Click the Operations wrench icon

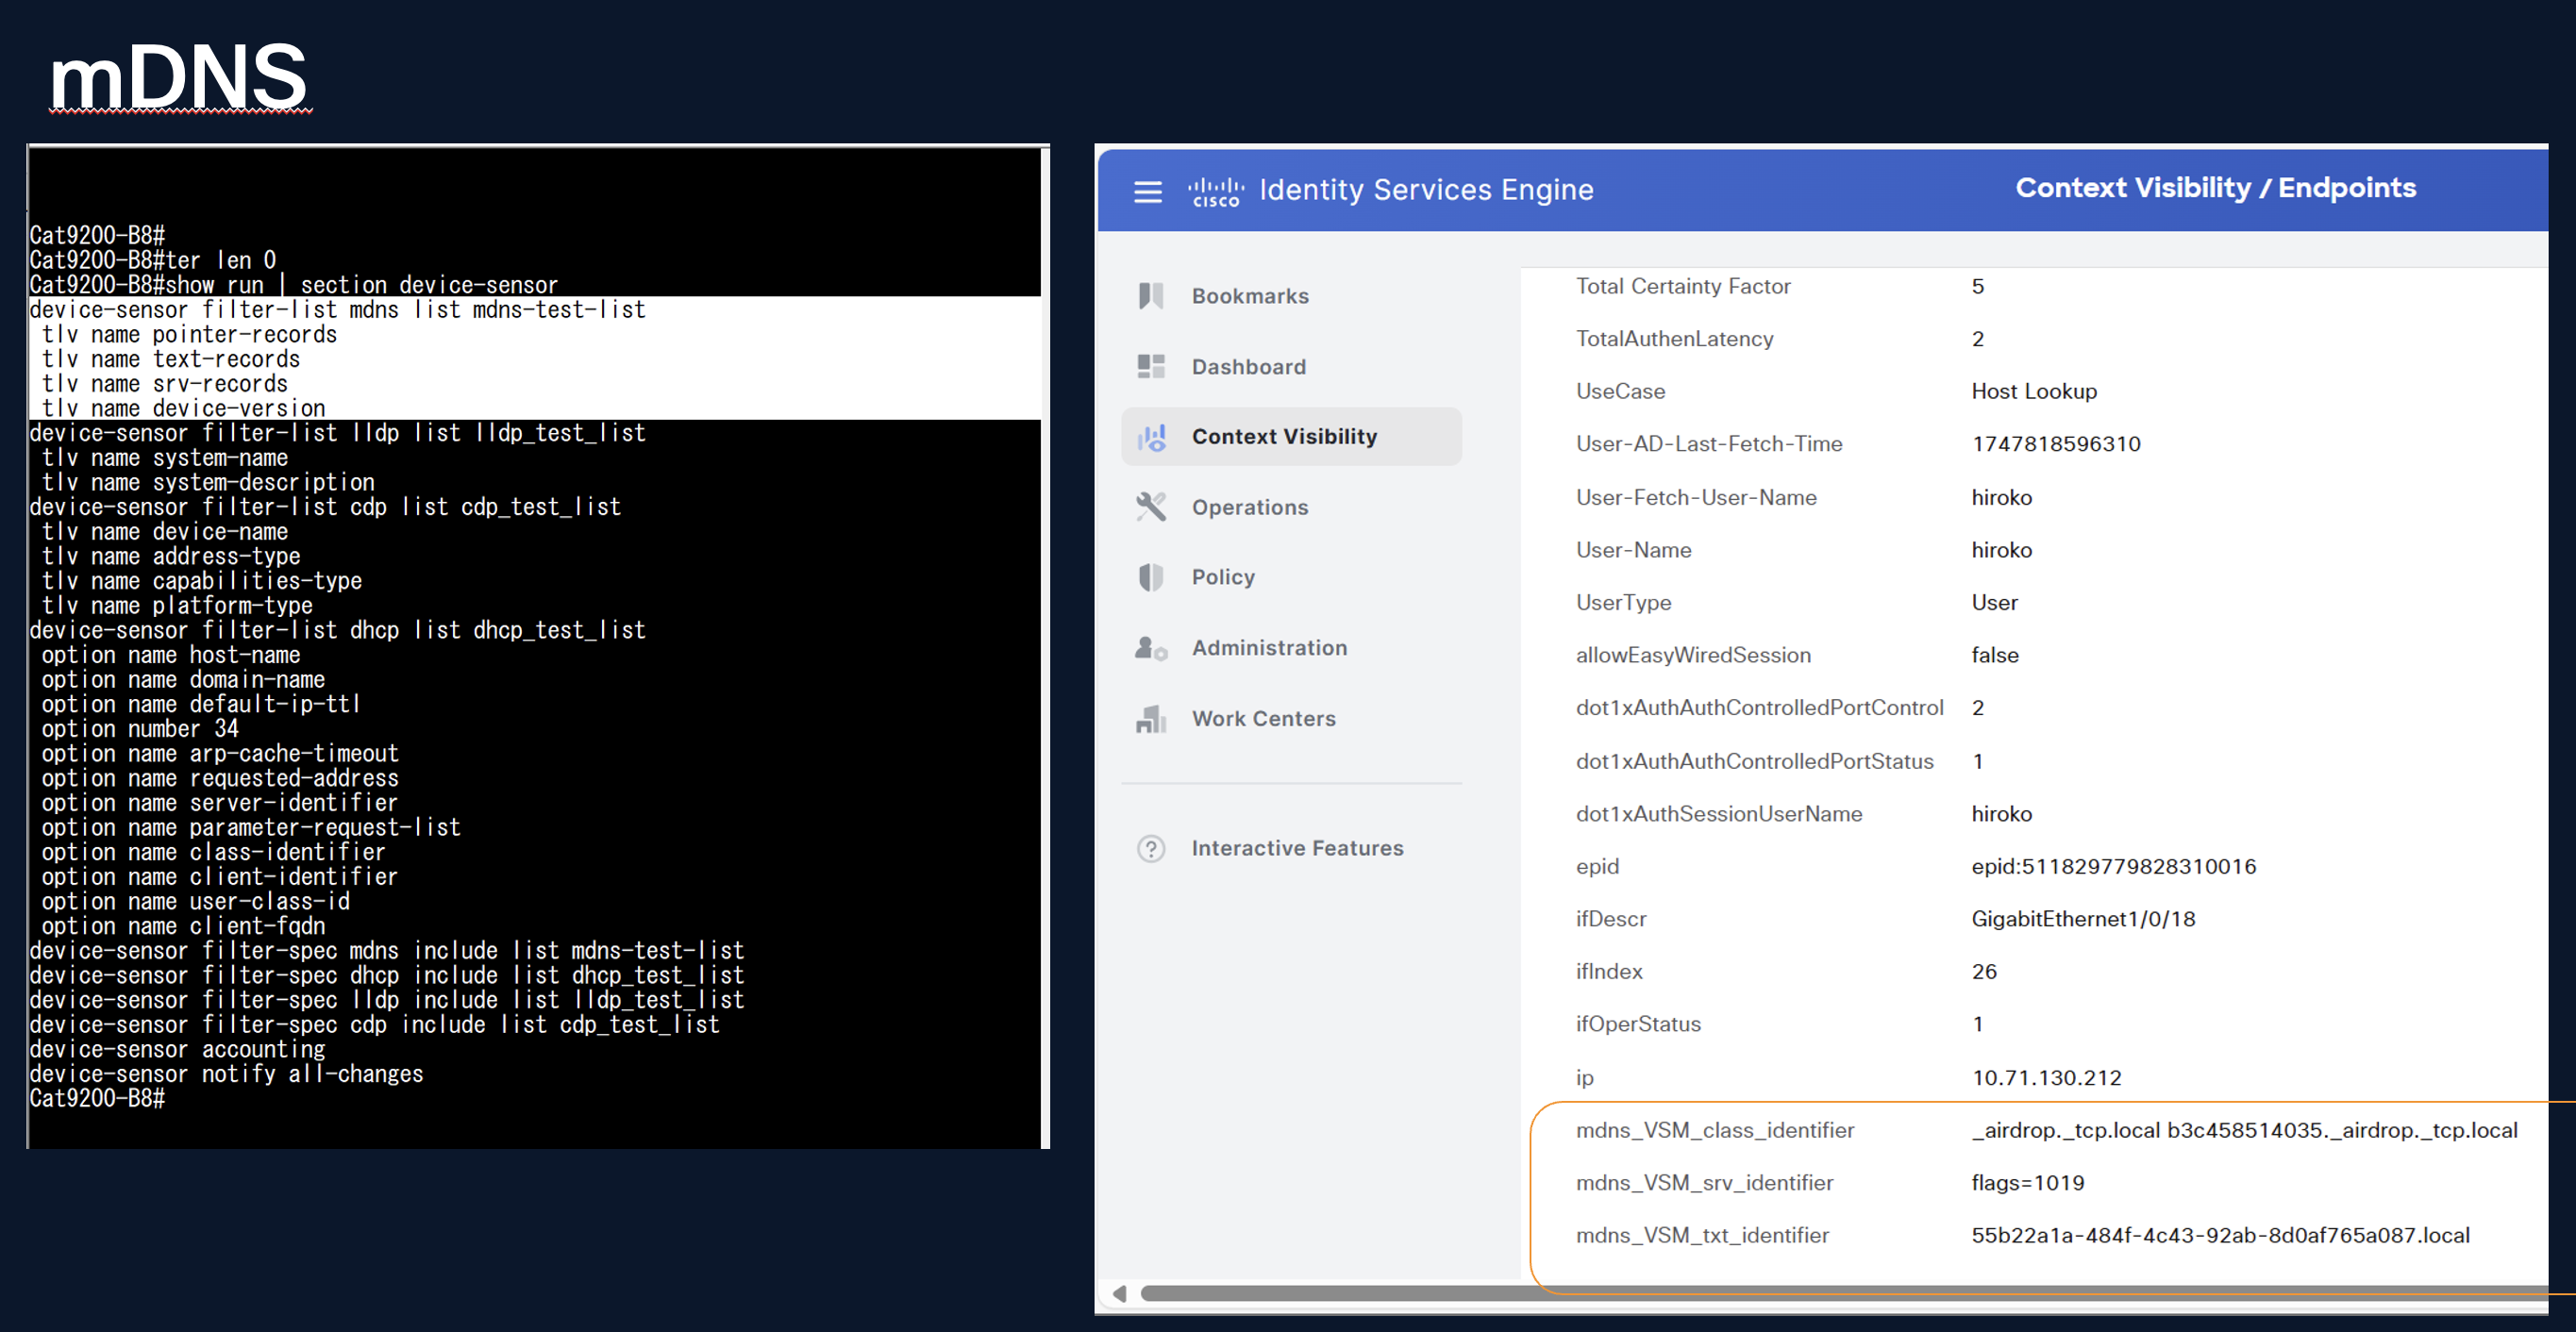pos(1151,507)
